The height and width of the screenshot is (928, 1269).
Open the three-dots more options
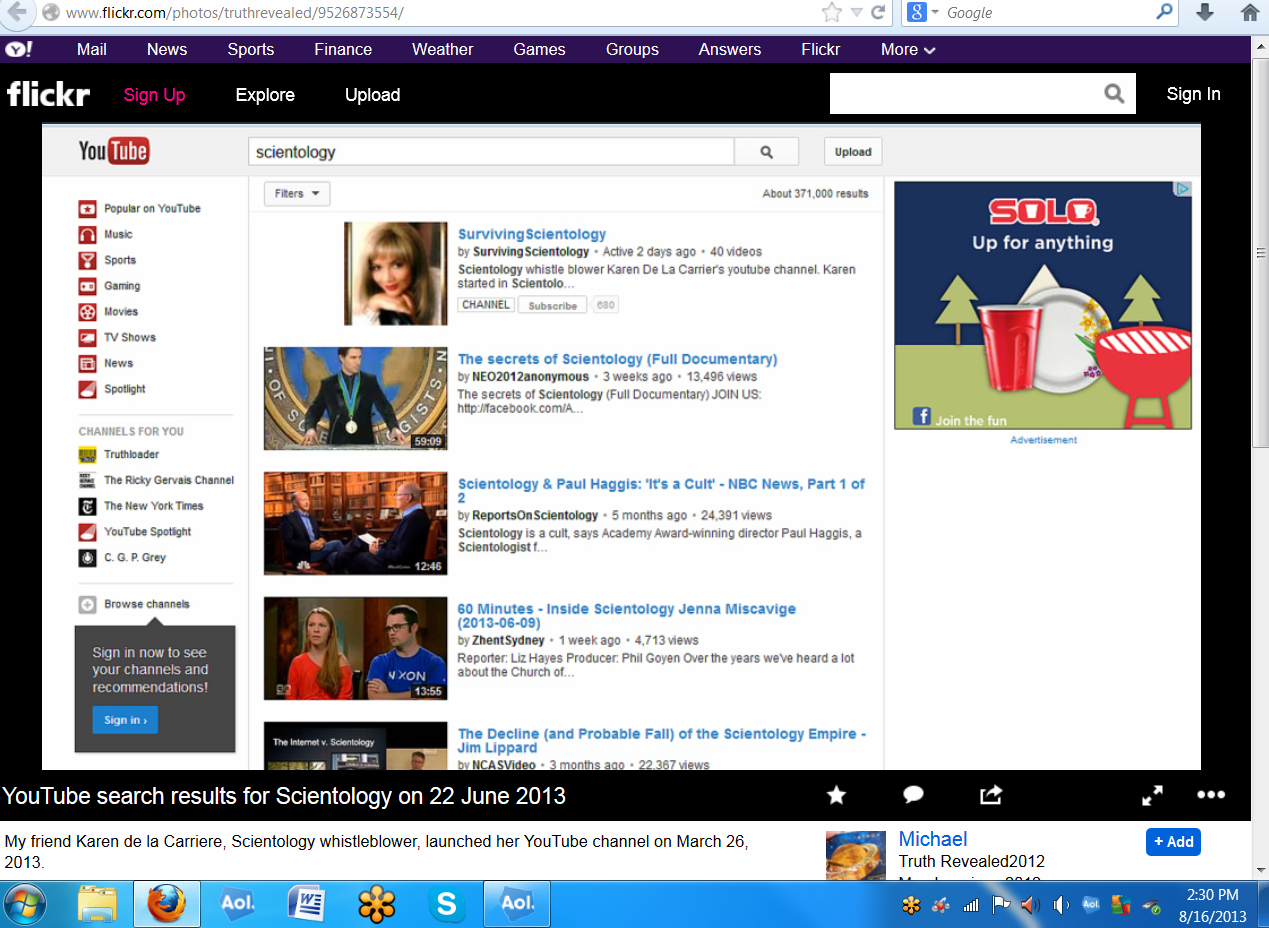point(1211,795)
